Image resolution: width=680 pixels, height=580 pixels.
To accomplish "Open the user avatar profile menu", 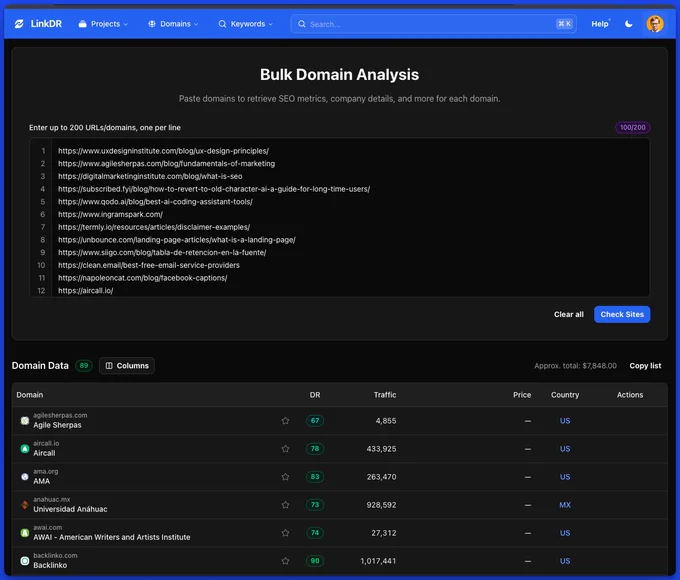I will tap(654, 24).
